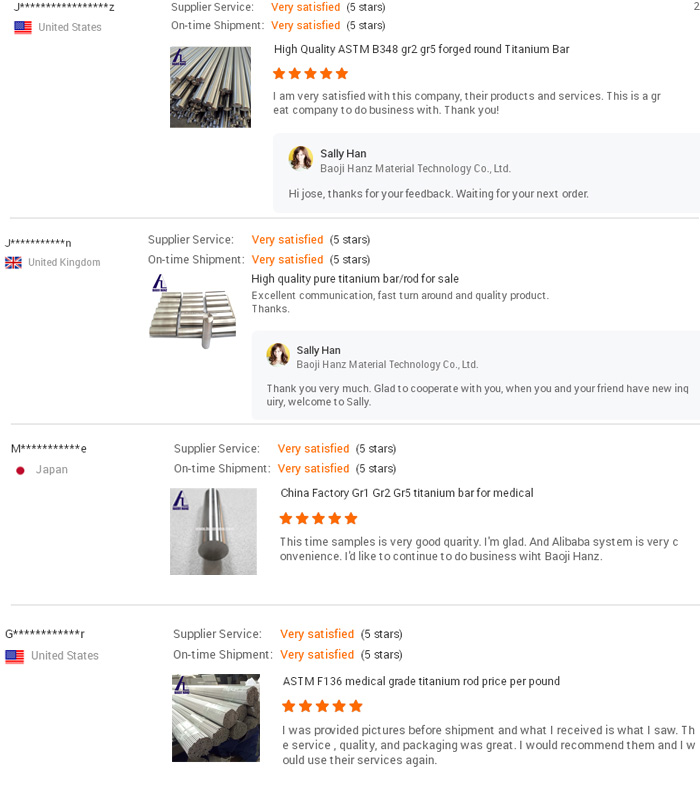Image resolution: width=700 pixels, height=800 pixels.
Task: Open the forged round titanium bar product image
Action: click(210, 87)
